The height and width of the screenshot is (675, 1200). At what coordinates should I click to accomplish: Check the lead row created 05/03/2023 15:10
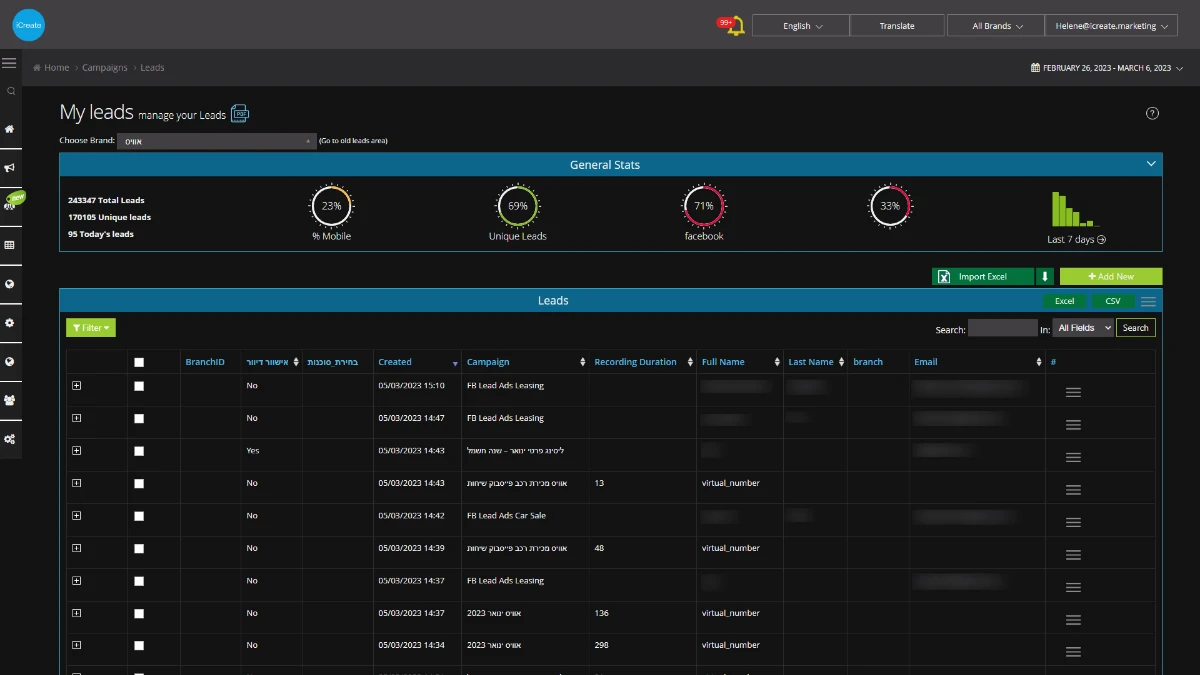pyautogui.click(x=139, y=386)
